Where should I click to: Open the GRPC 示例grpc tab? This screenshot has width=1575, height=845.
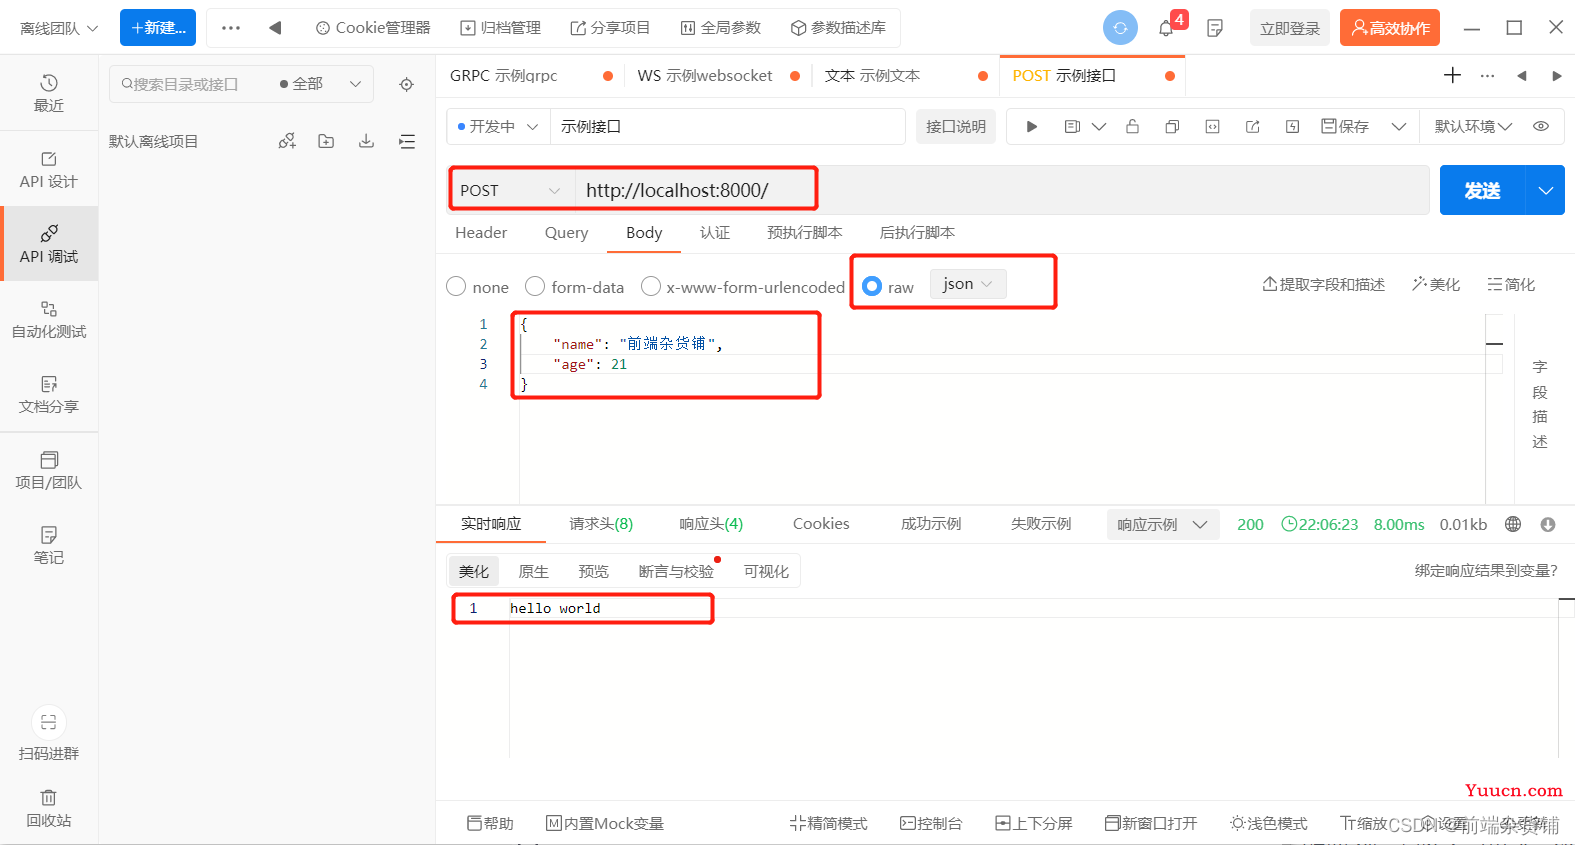coord(504,75)
